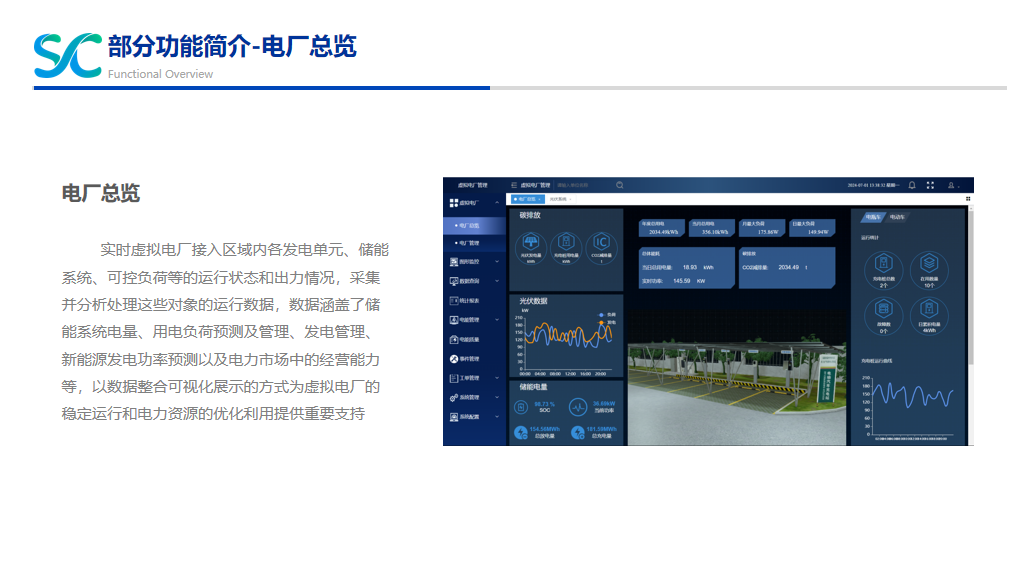Switch to the 光伏系统 page tab
Viewport: 1031px width, 581px height.
point(558,199)
